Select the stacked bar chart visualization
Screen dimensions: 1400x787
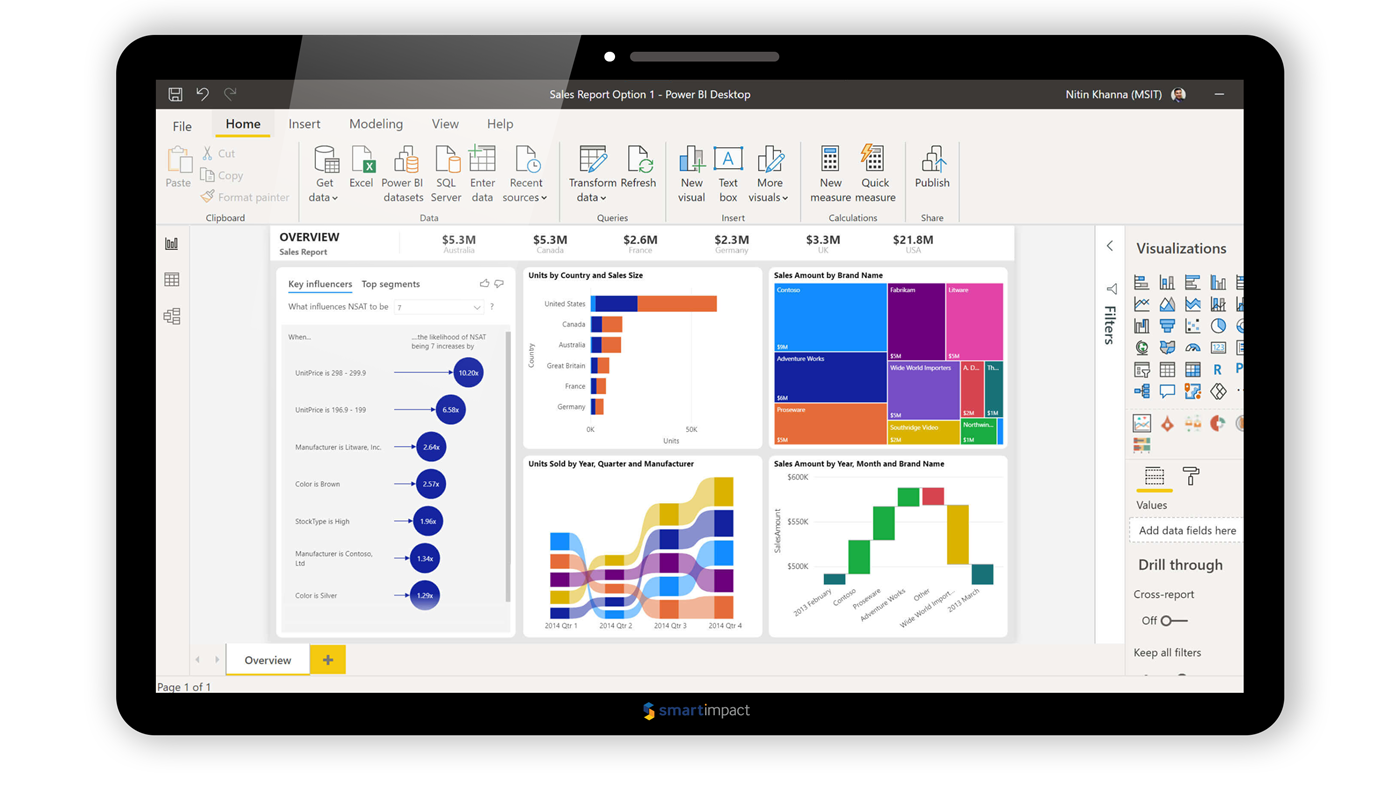click(1142, 282)
